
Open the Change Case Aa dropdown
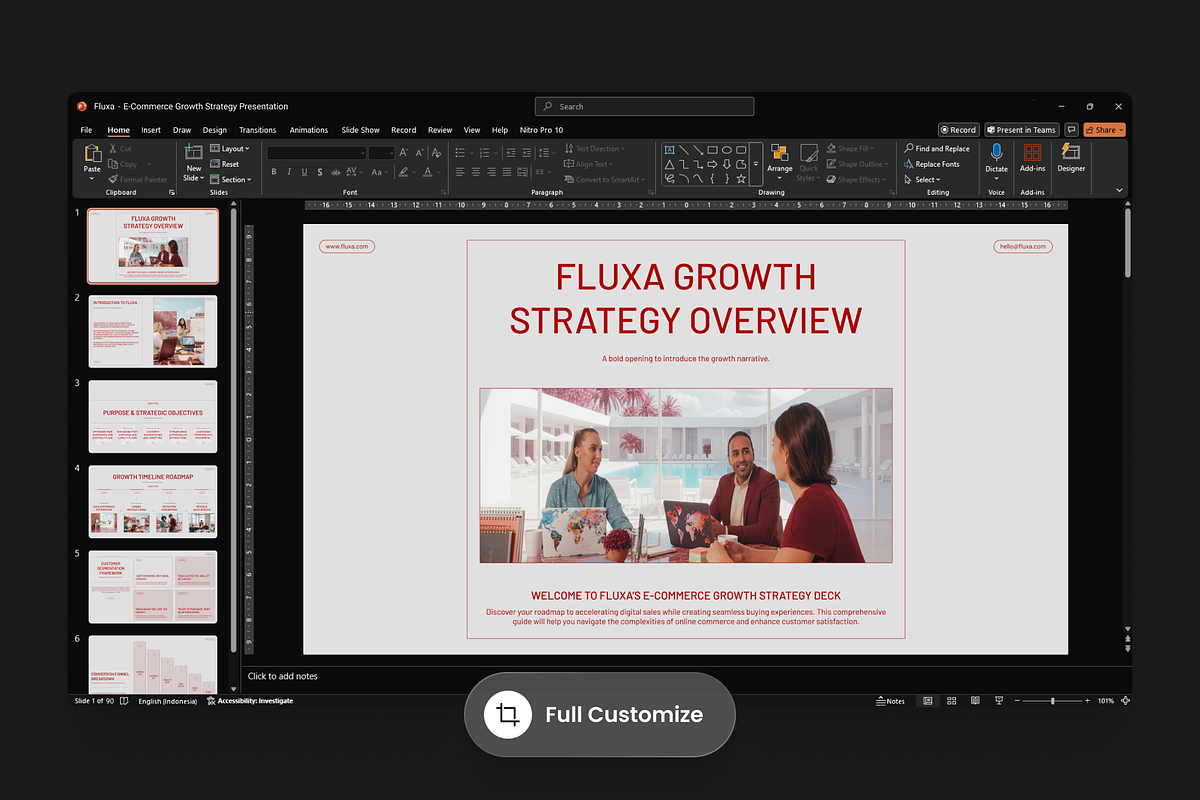[379, 172]
